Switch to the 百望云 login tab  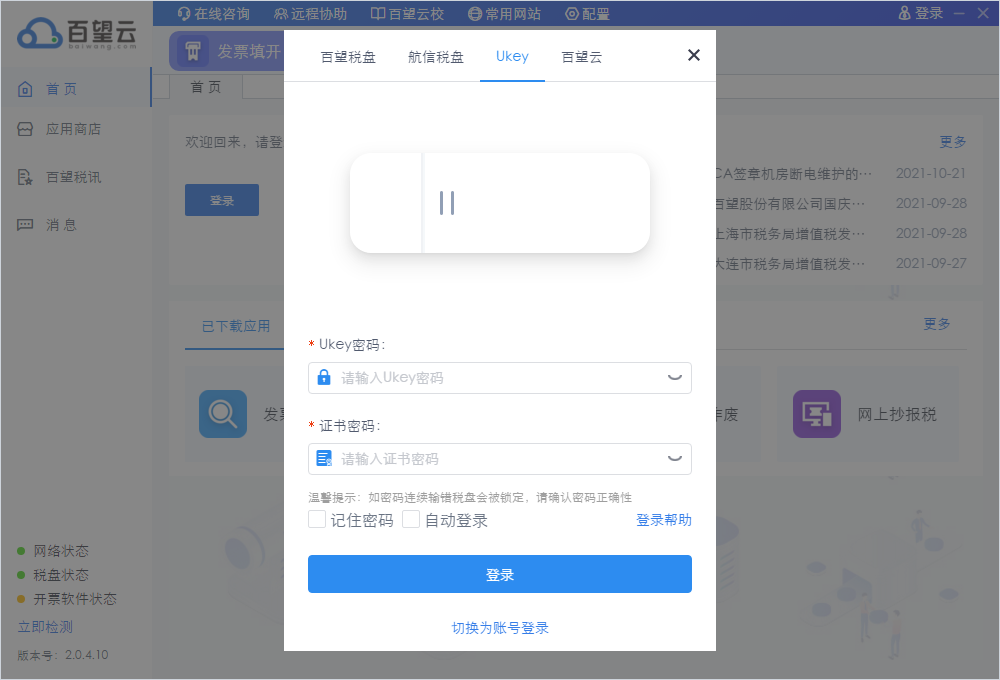pos(582,57)
